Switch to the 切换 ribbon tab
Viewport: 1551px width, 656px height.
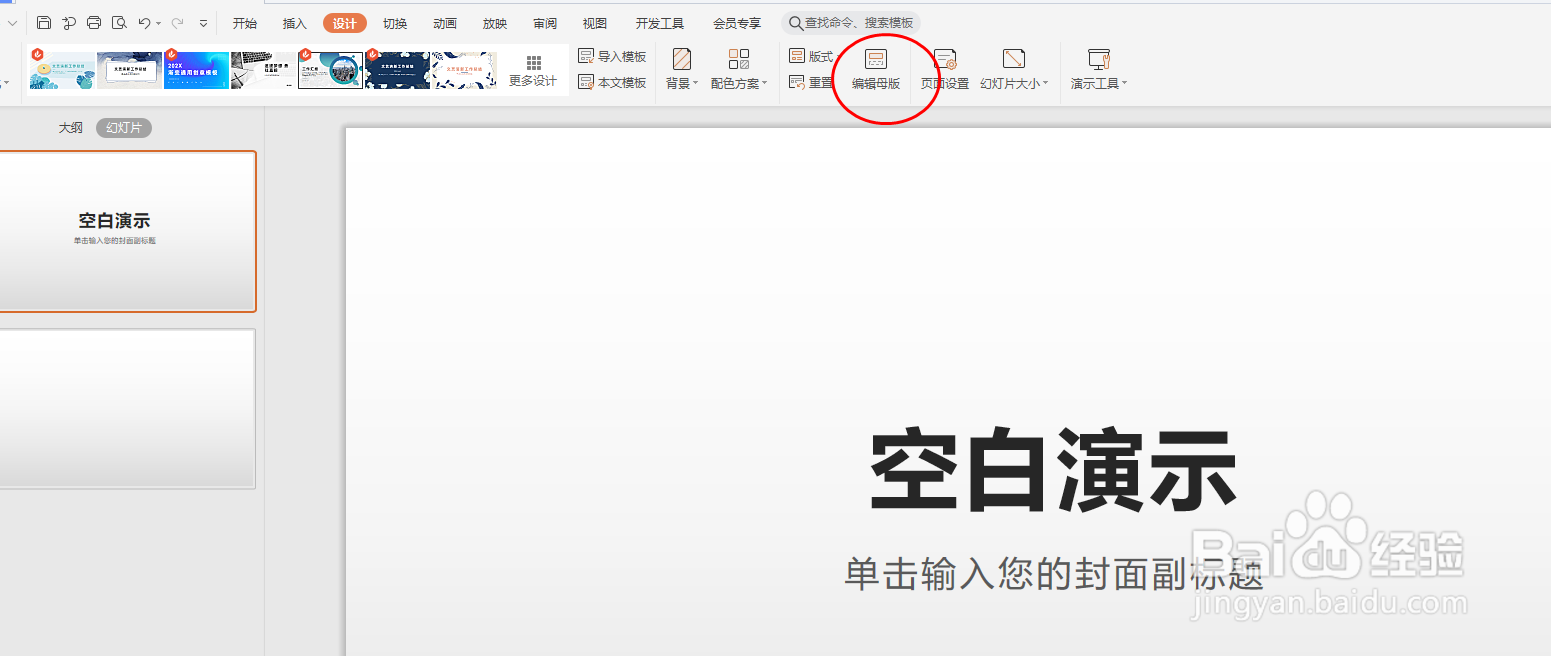(x=395, y=23)
